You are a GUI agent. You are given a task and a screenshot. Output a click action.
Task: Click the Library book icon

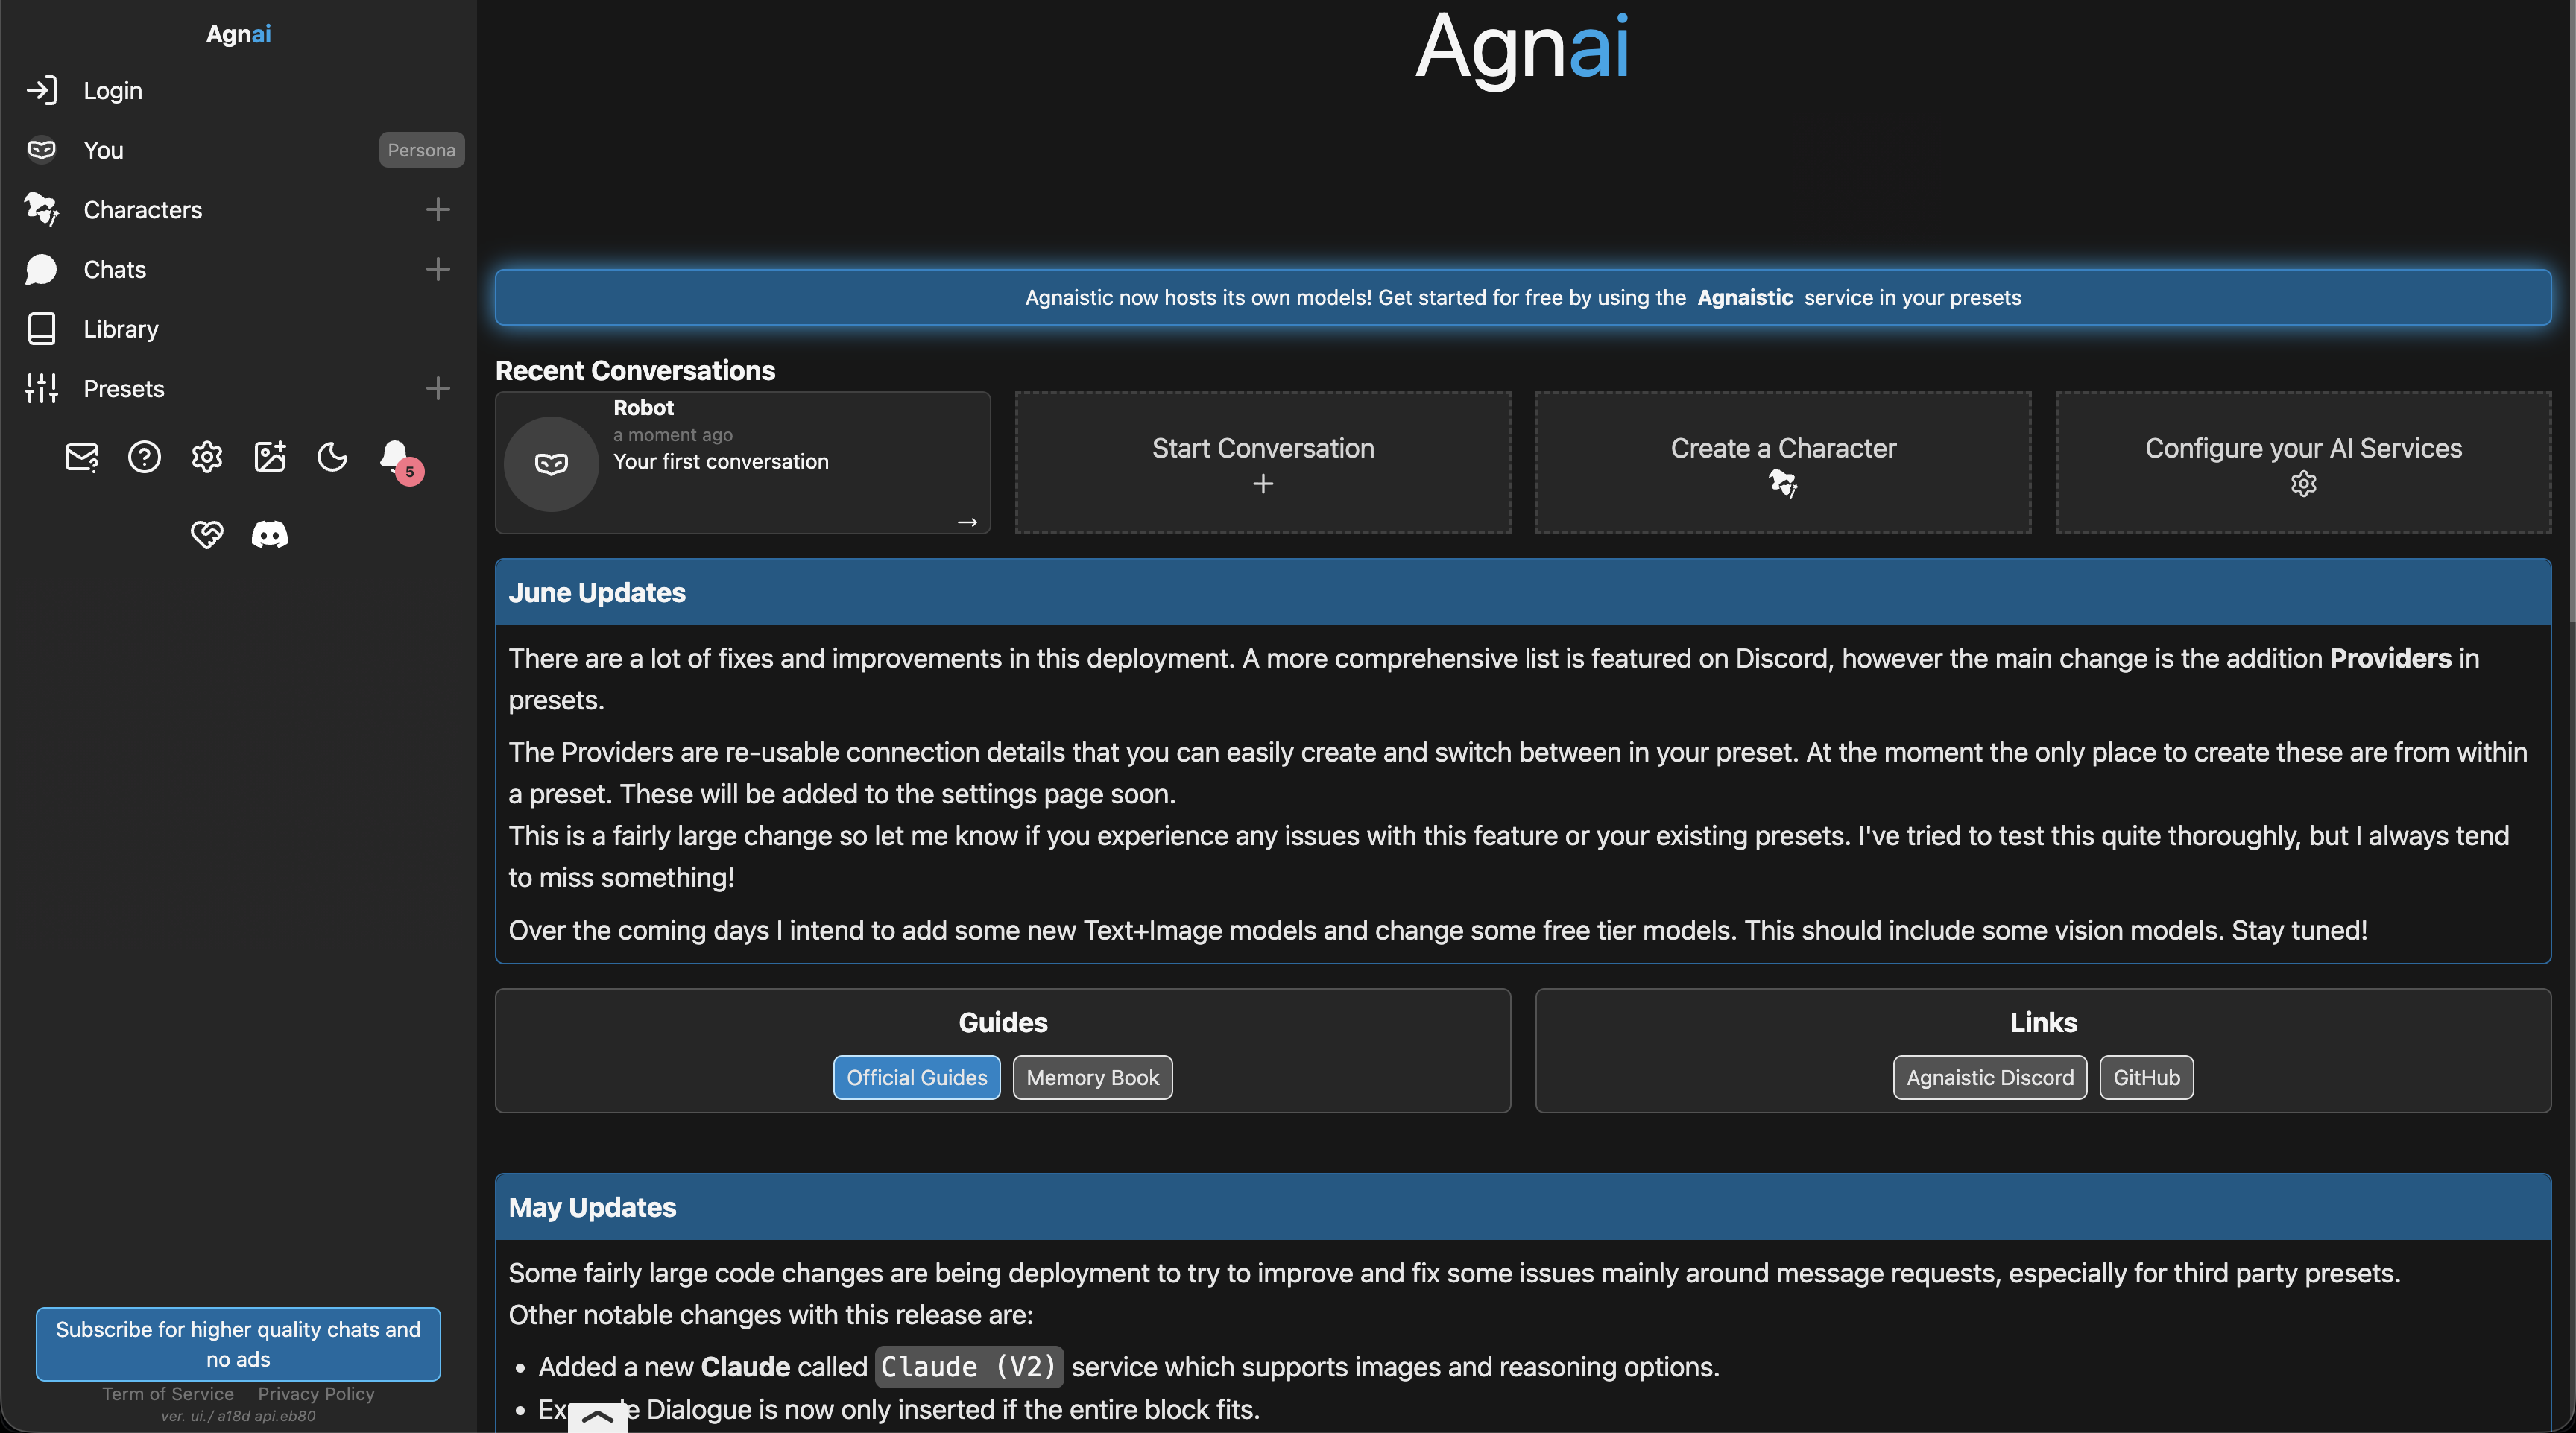[x=41, y=329]
